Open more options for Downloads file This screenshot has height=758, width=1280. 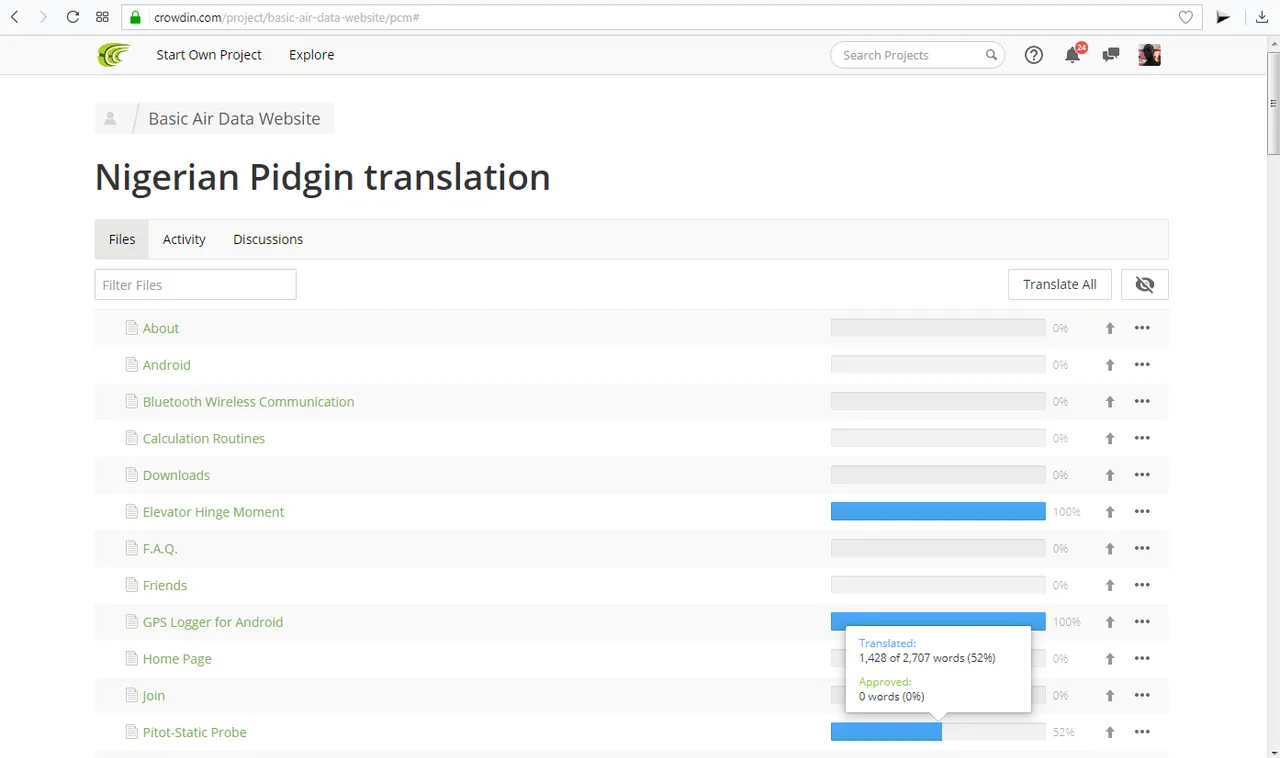1142,475
